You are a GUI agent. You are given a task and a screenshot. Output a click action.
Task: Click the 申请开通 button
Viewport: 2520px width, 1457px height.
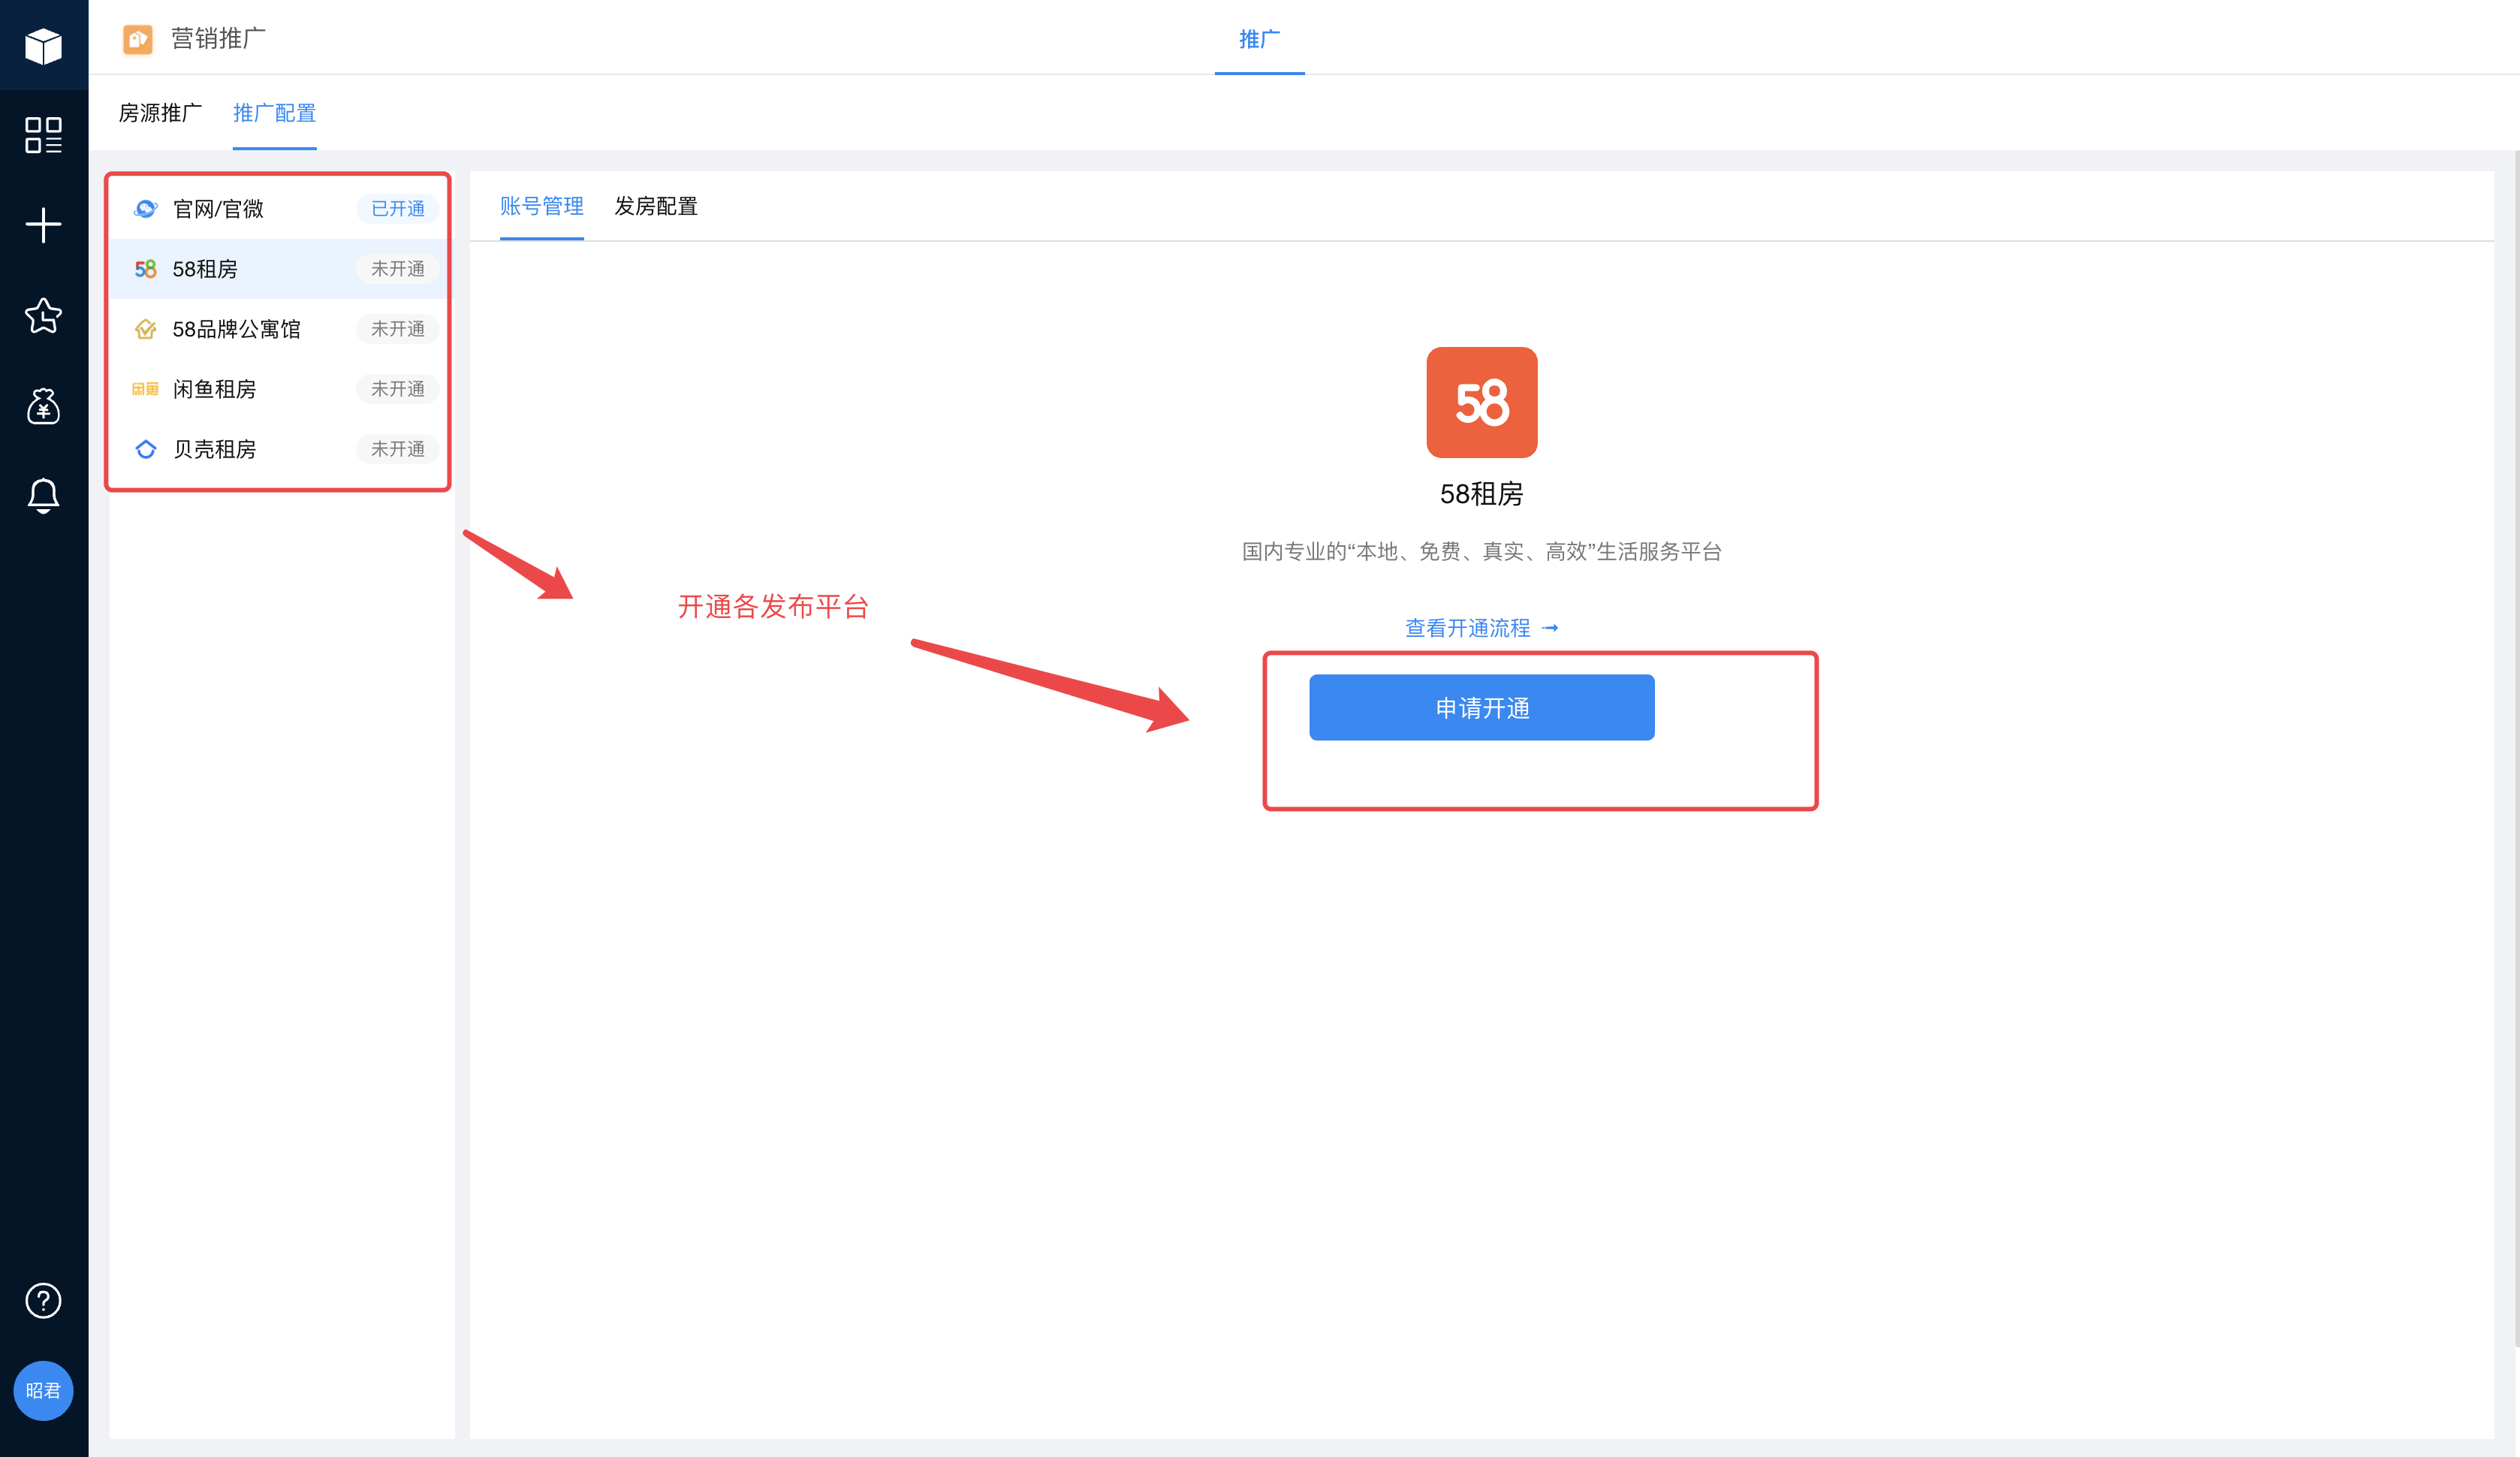[x=1481, y=707]
